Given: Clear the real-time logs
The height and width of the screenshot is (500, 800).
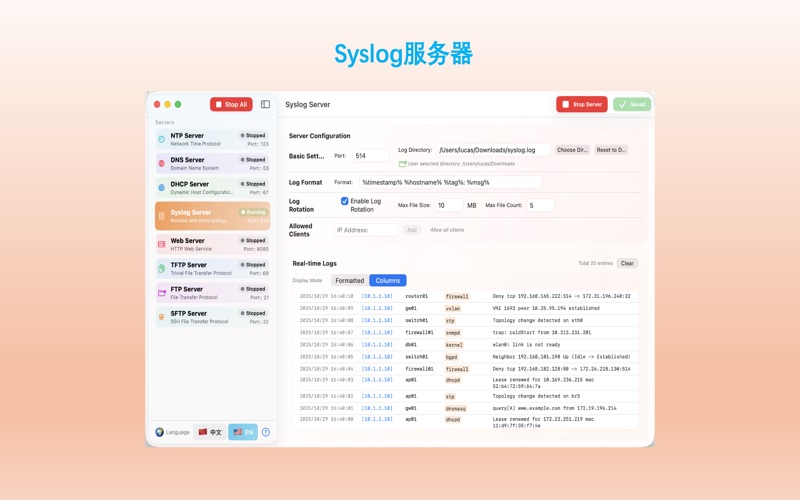Looking at the screenshot, I should tap(627, 263).
